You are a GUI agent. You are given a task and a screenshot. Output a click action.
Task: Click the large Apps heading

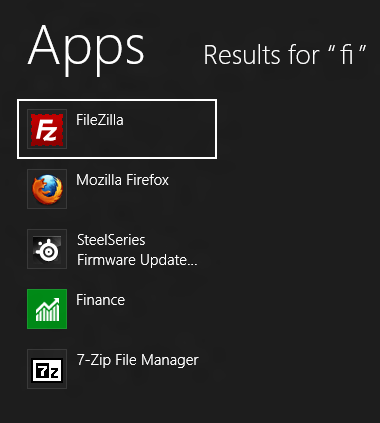point(86,47)
